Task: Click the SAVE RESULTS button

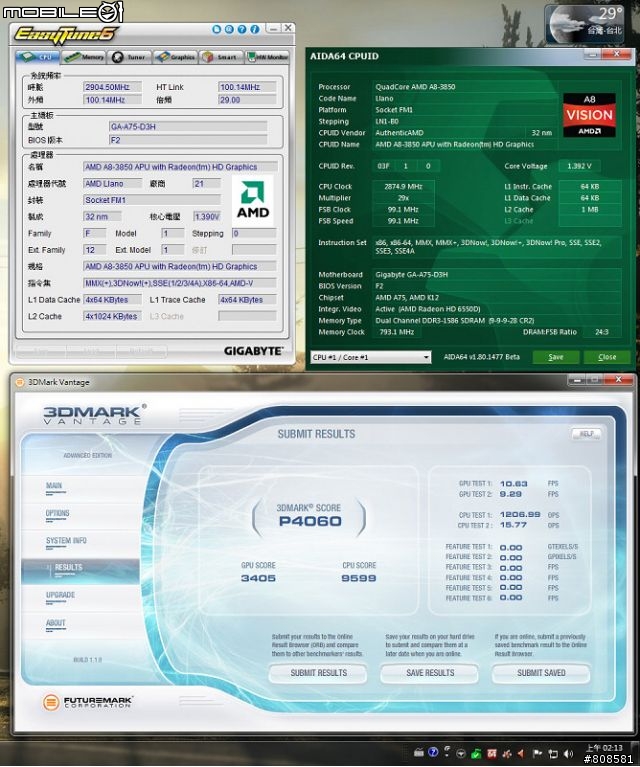Action: 430,673
